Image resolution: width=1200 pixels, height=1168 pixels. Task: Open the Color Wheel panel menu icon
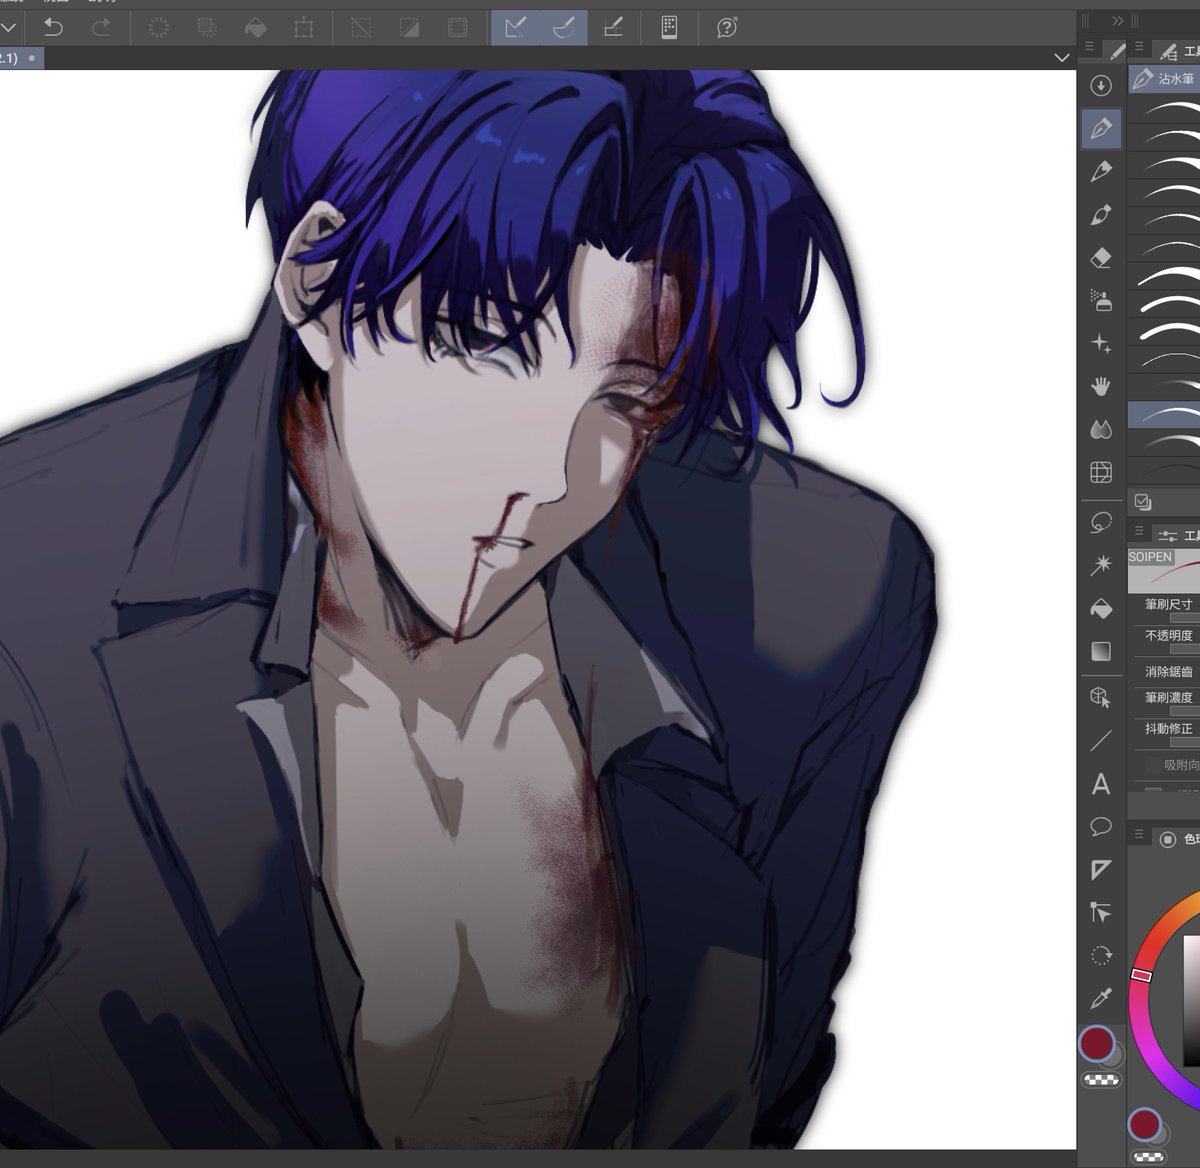pos(1138,833)
